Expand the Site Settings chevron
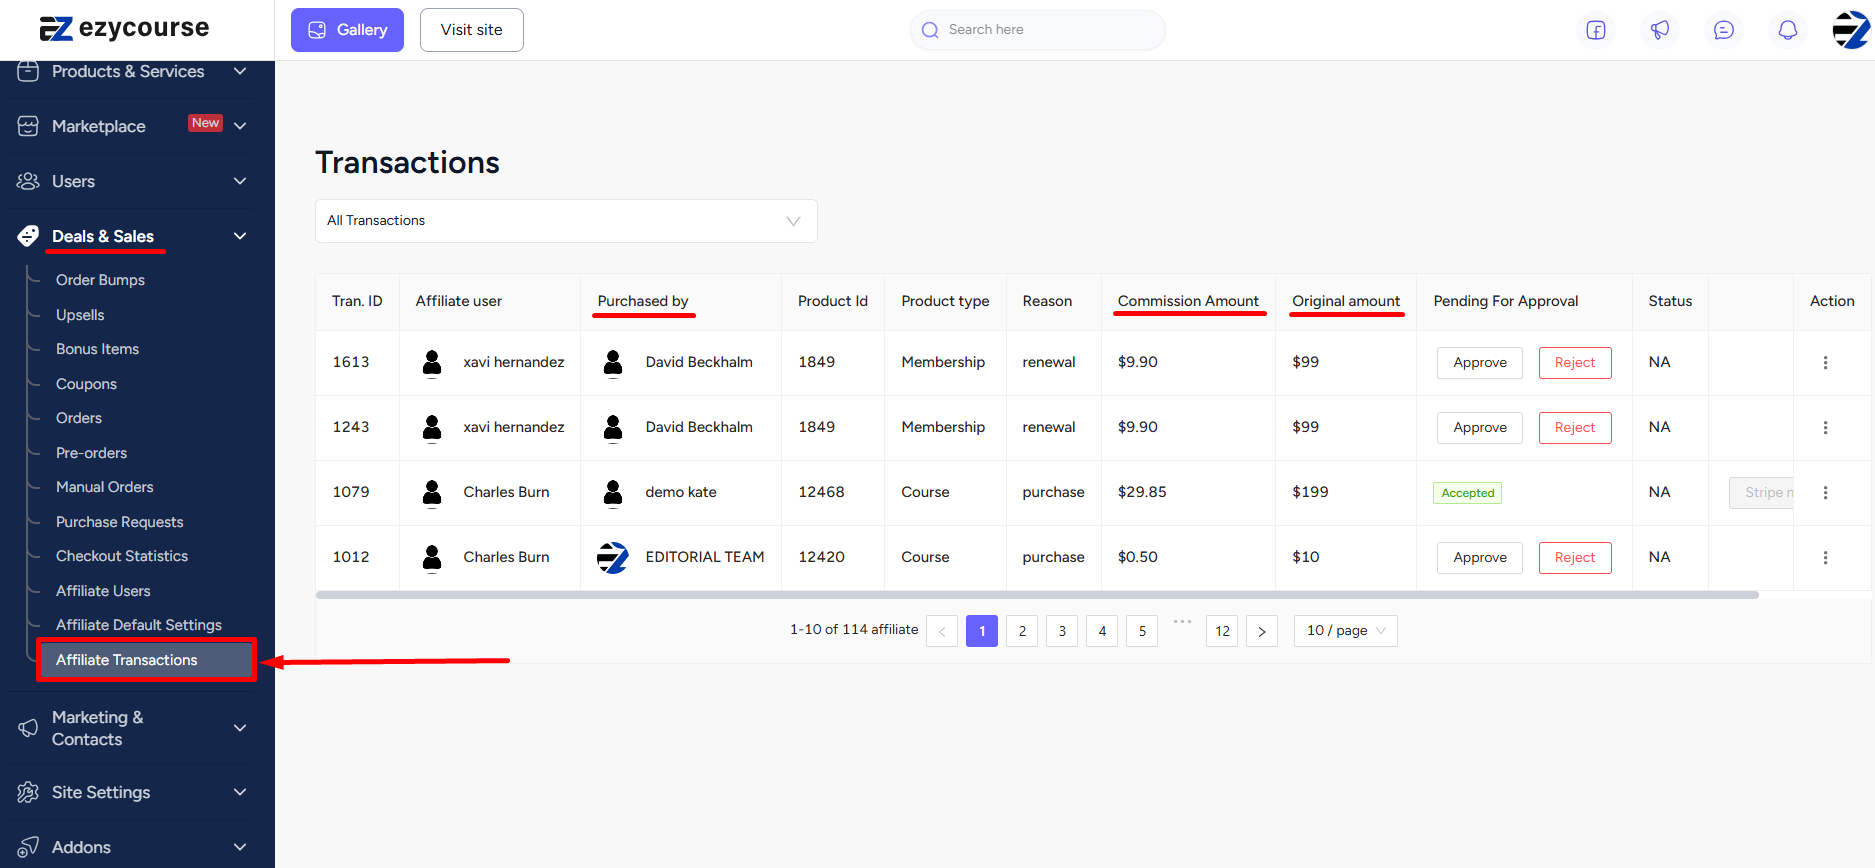This screenshot has height=868, width=1875. (x=240, y=792)
